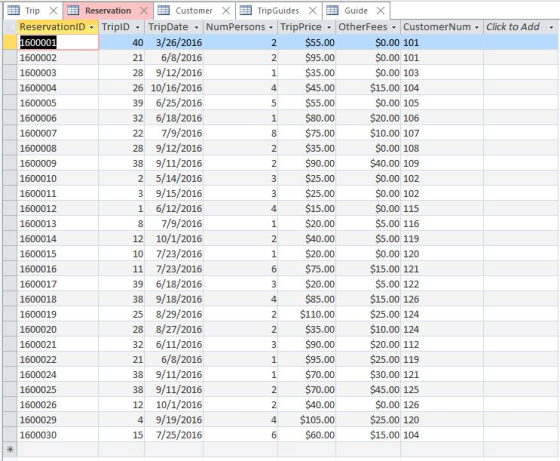The height and width of the screenshot is (461, 560).
Task: Click the Customer tab table icon
Action: (x=164, y=10)
